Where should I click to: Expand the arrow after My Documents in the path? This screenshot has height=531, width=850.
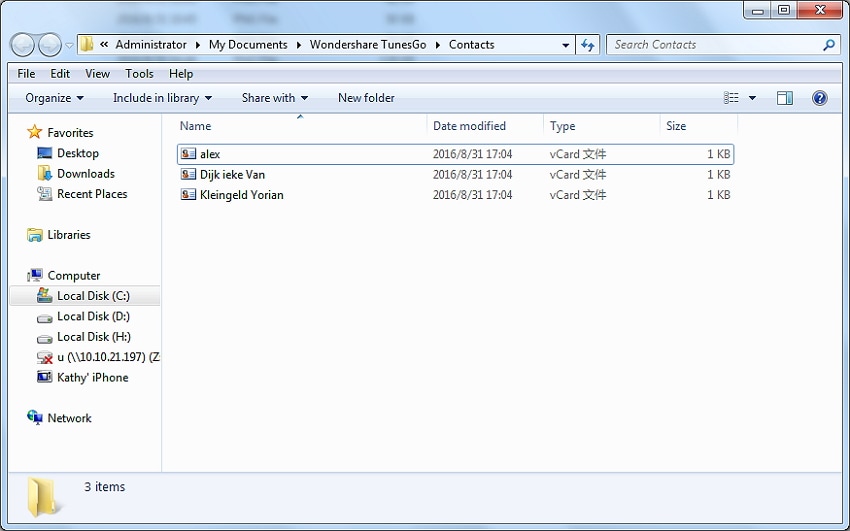pyautogui.click(x=299, y=45)
